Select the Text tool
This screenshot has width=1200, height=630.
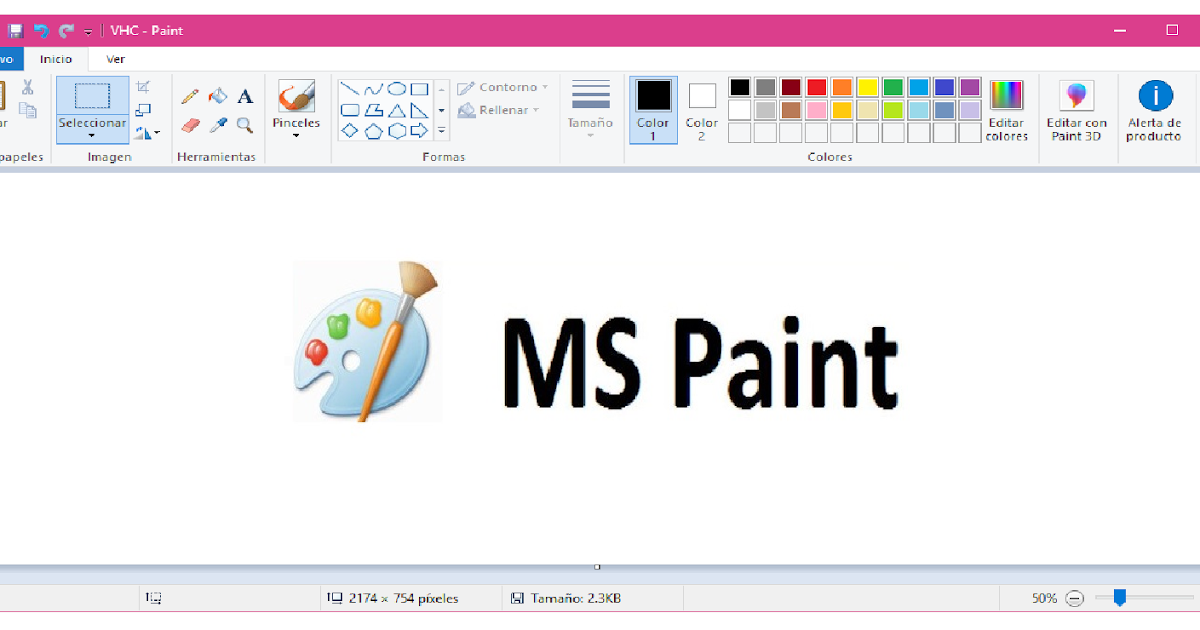(245, 97)
